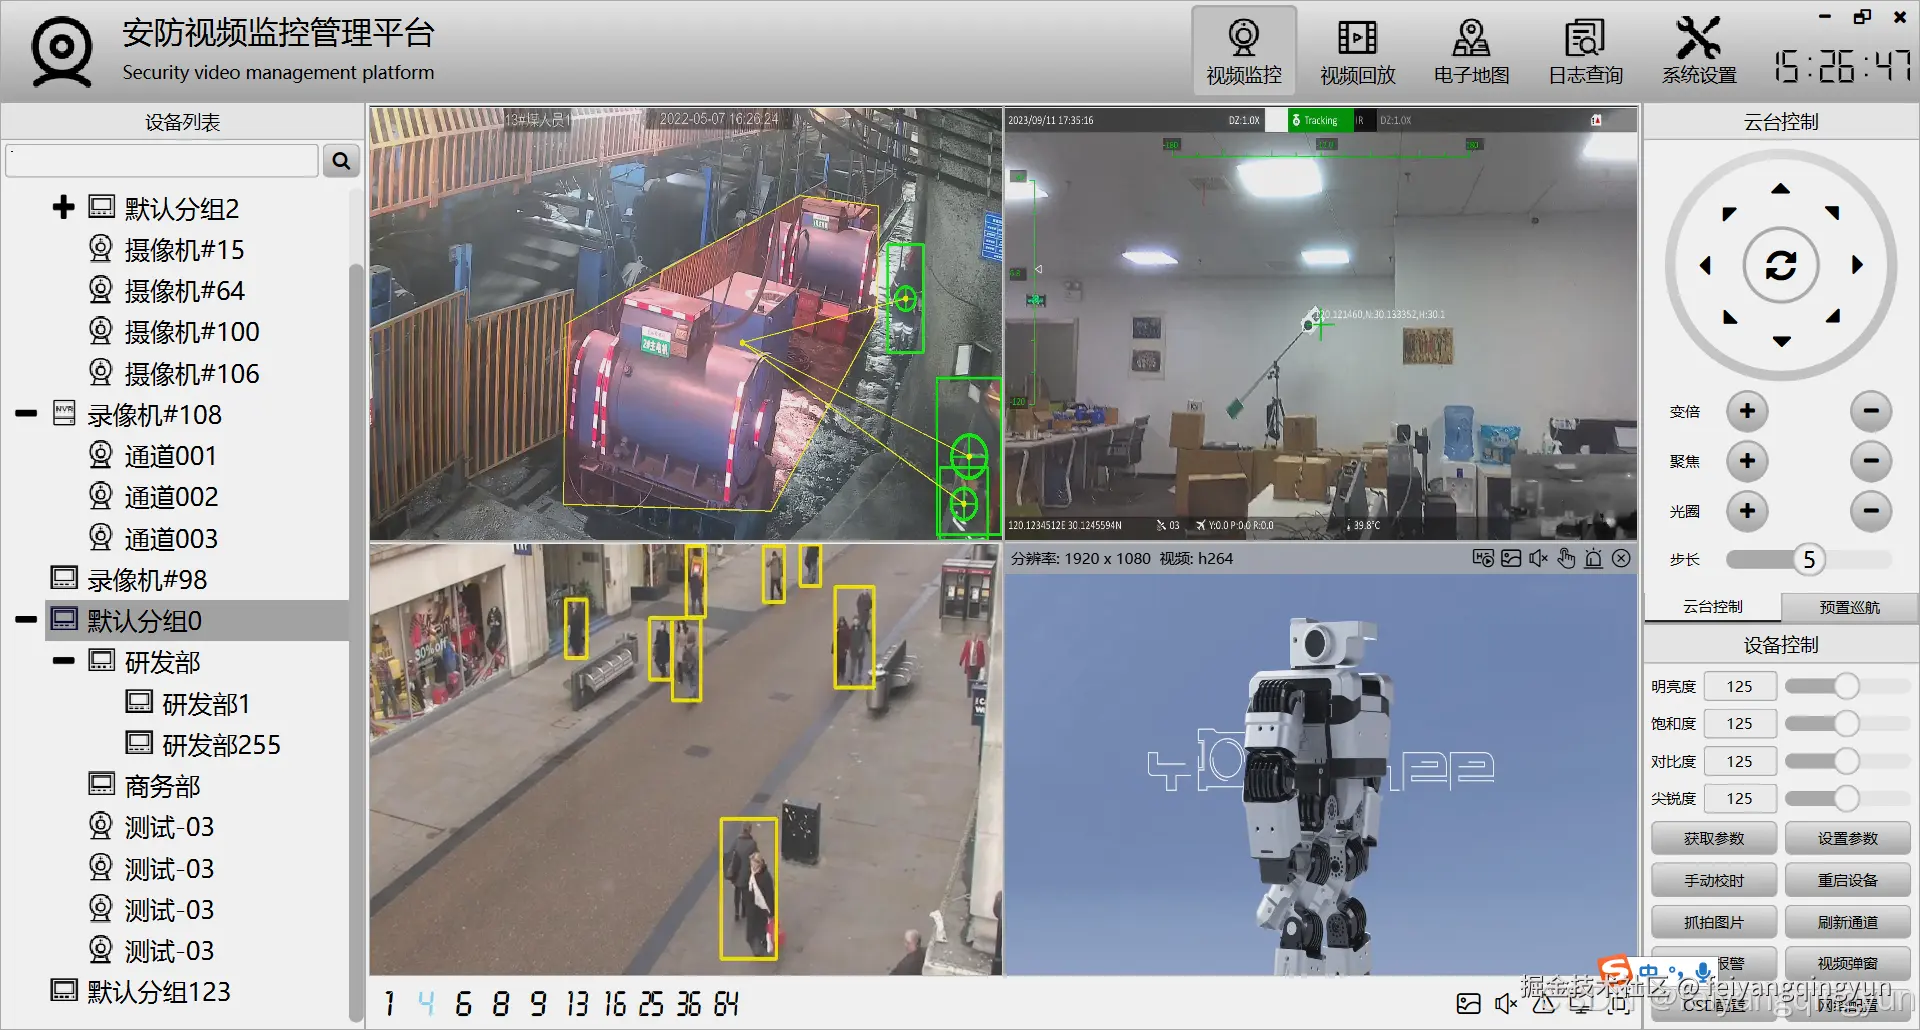The image size is (1920, 1030).
Task: Click the 抓拍图片 button
Action: point(1714,922)
